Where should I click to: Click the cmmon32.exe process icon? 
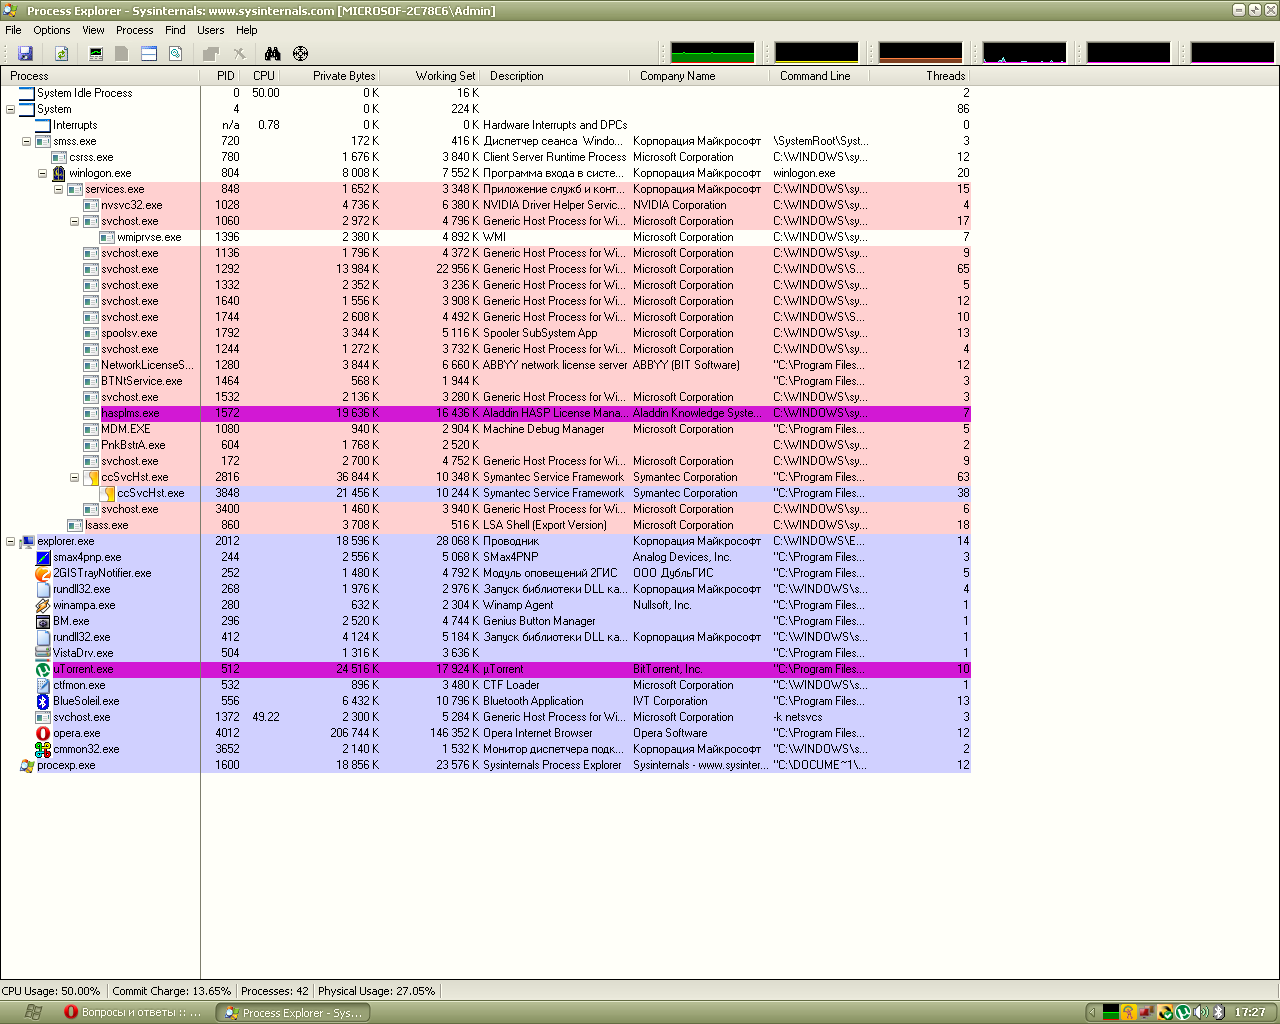[43, 749]
